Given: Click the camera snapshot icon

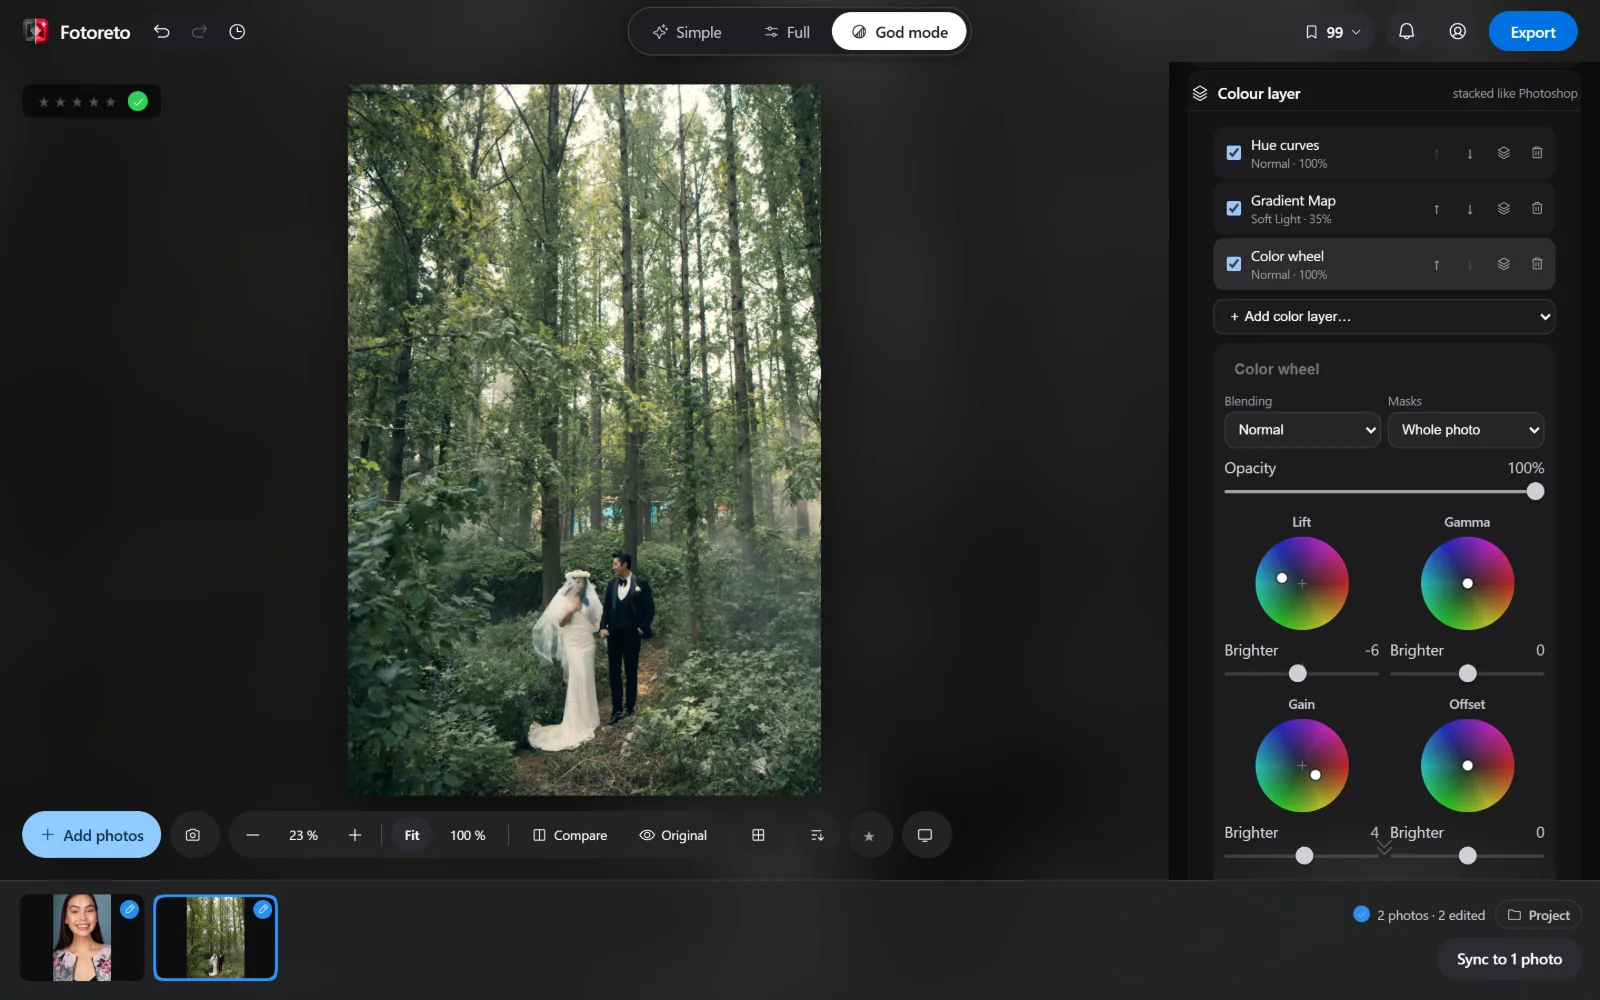Looking at the screenshot, I should coord(193,835).
